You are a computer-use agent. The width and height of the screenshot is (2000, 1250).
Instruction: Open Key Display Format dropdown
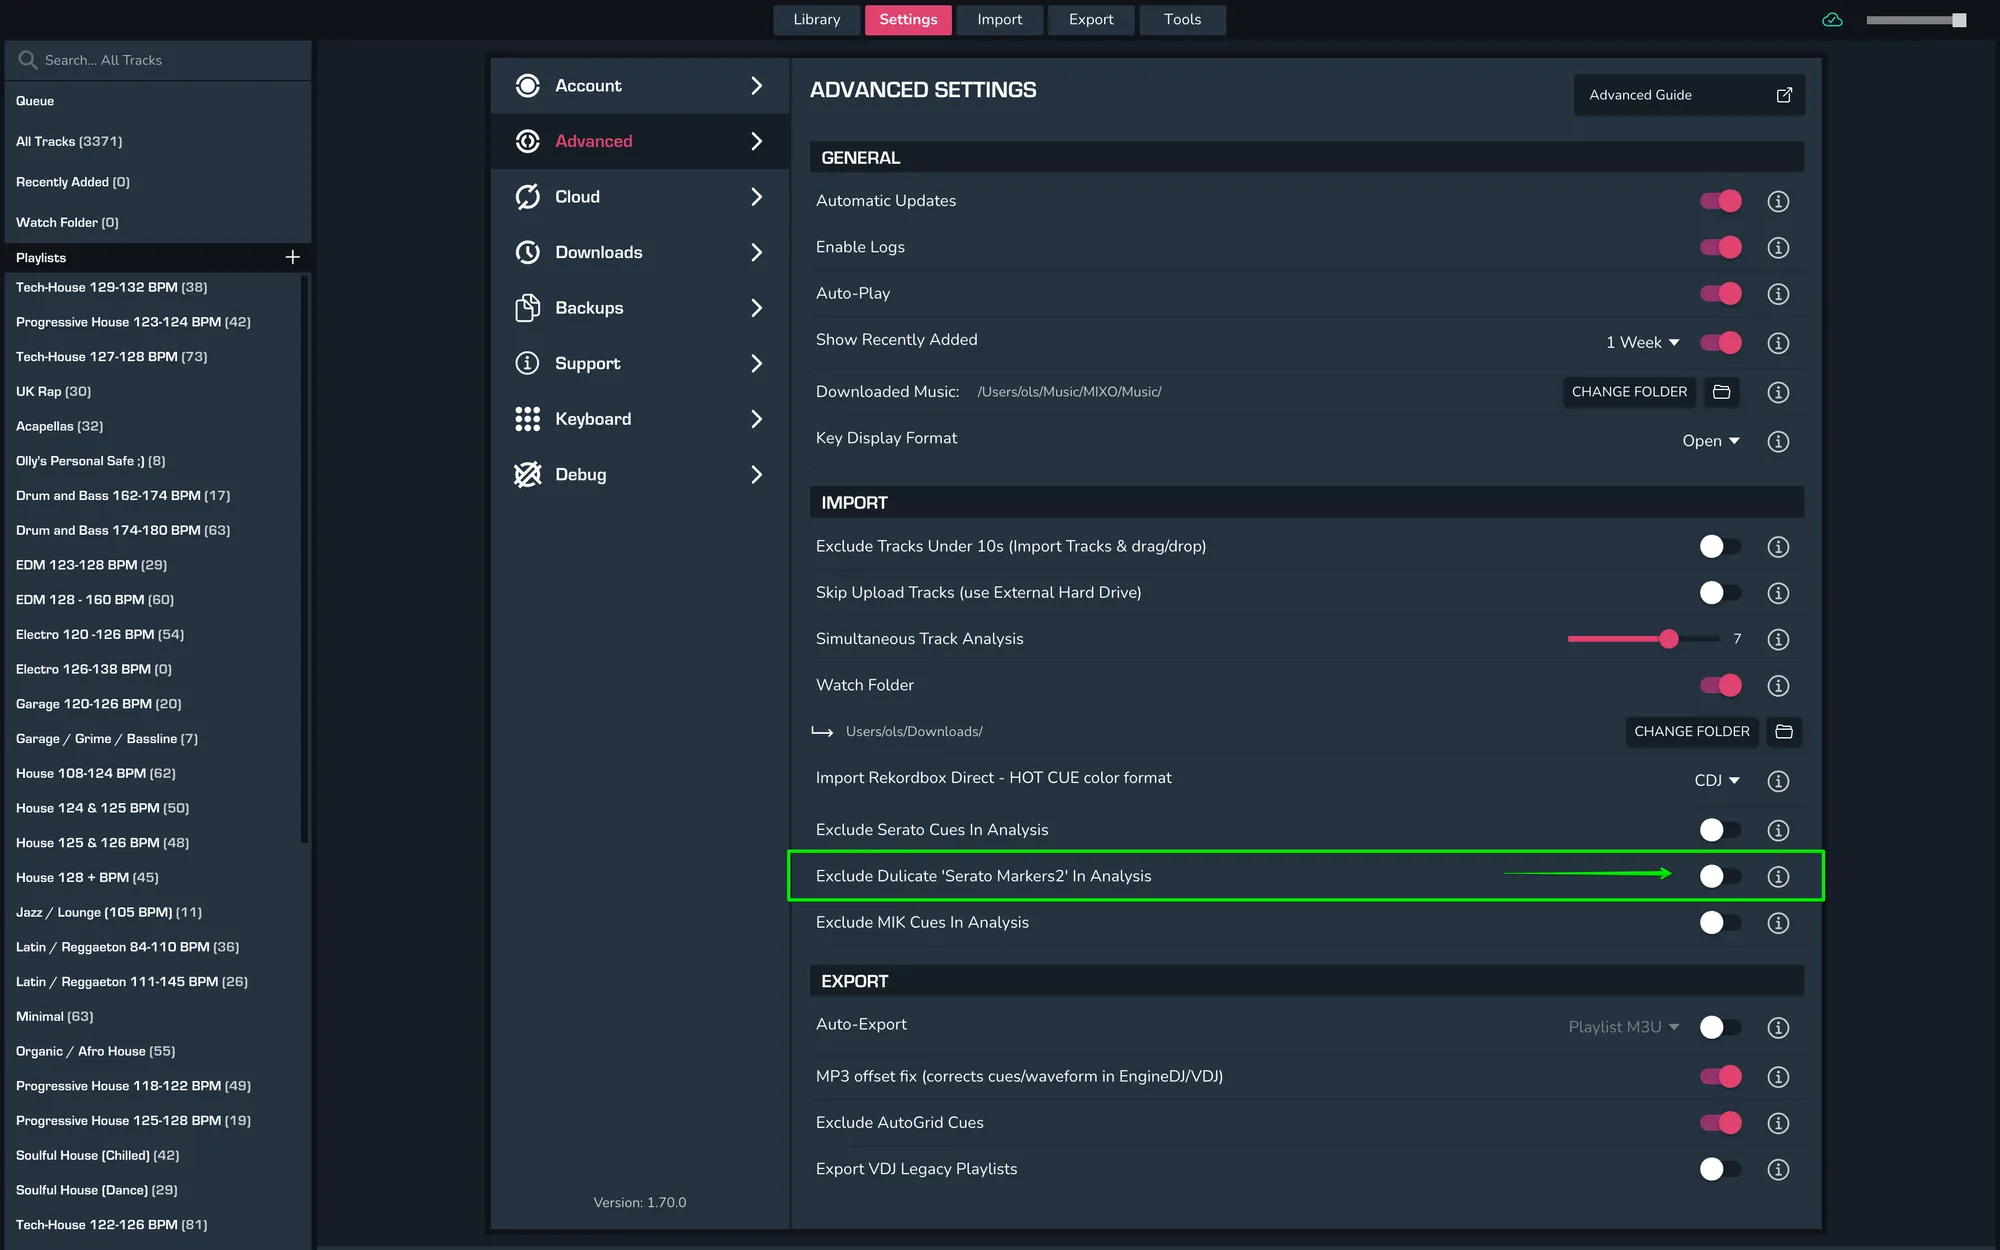coord(1710,441)
